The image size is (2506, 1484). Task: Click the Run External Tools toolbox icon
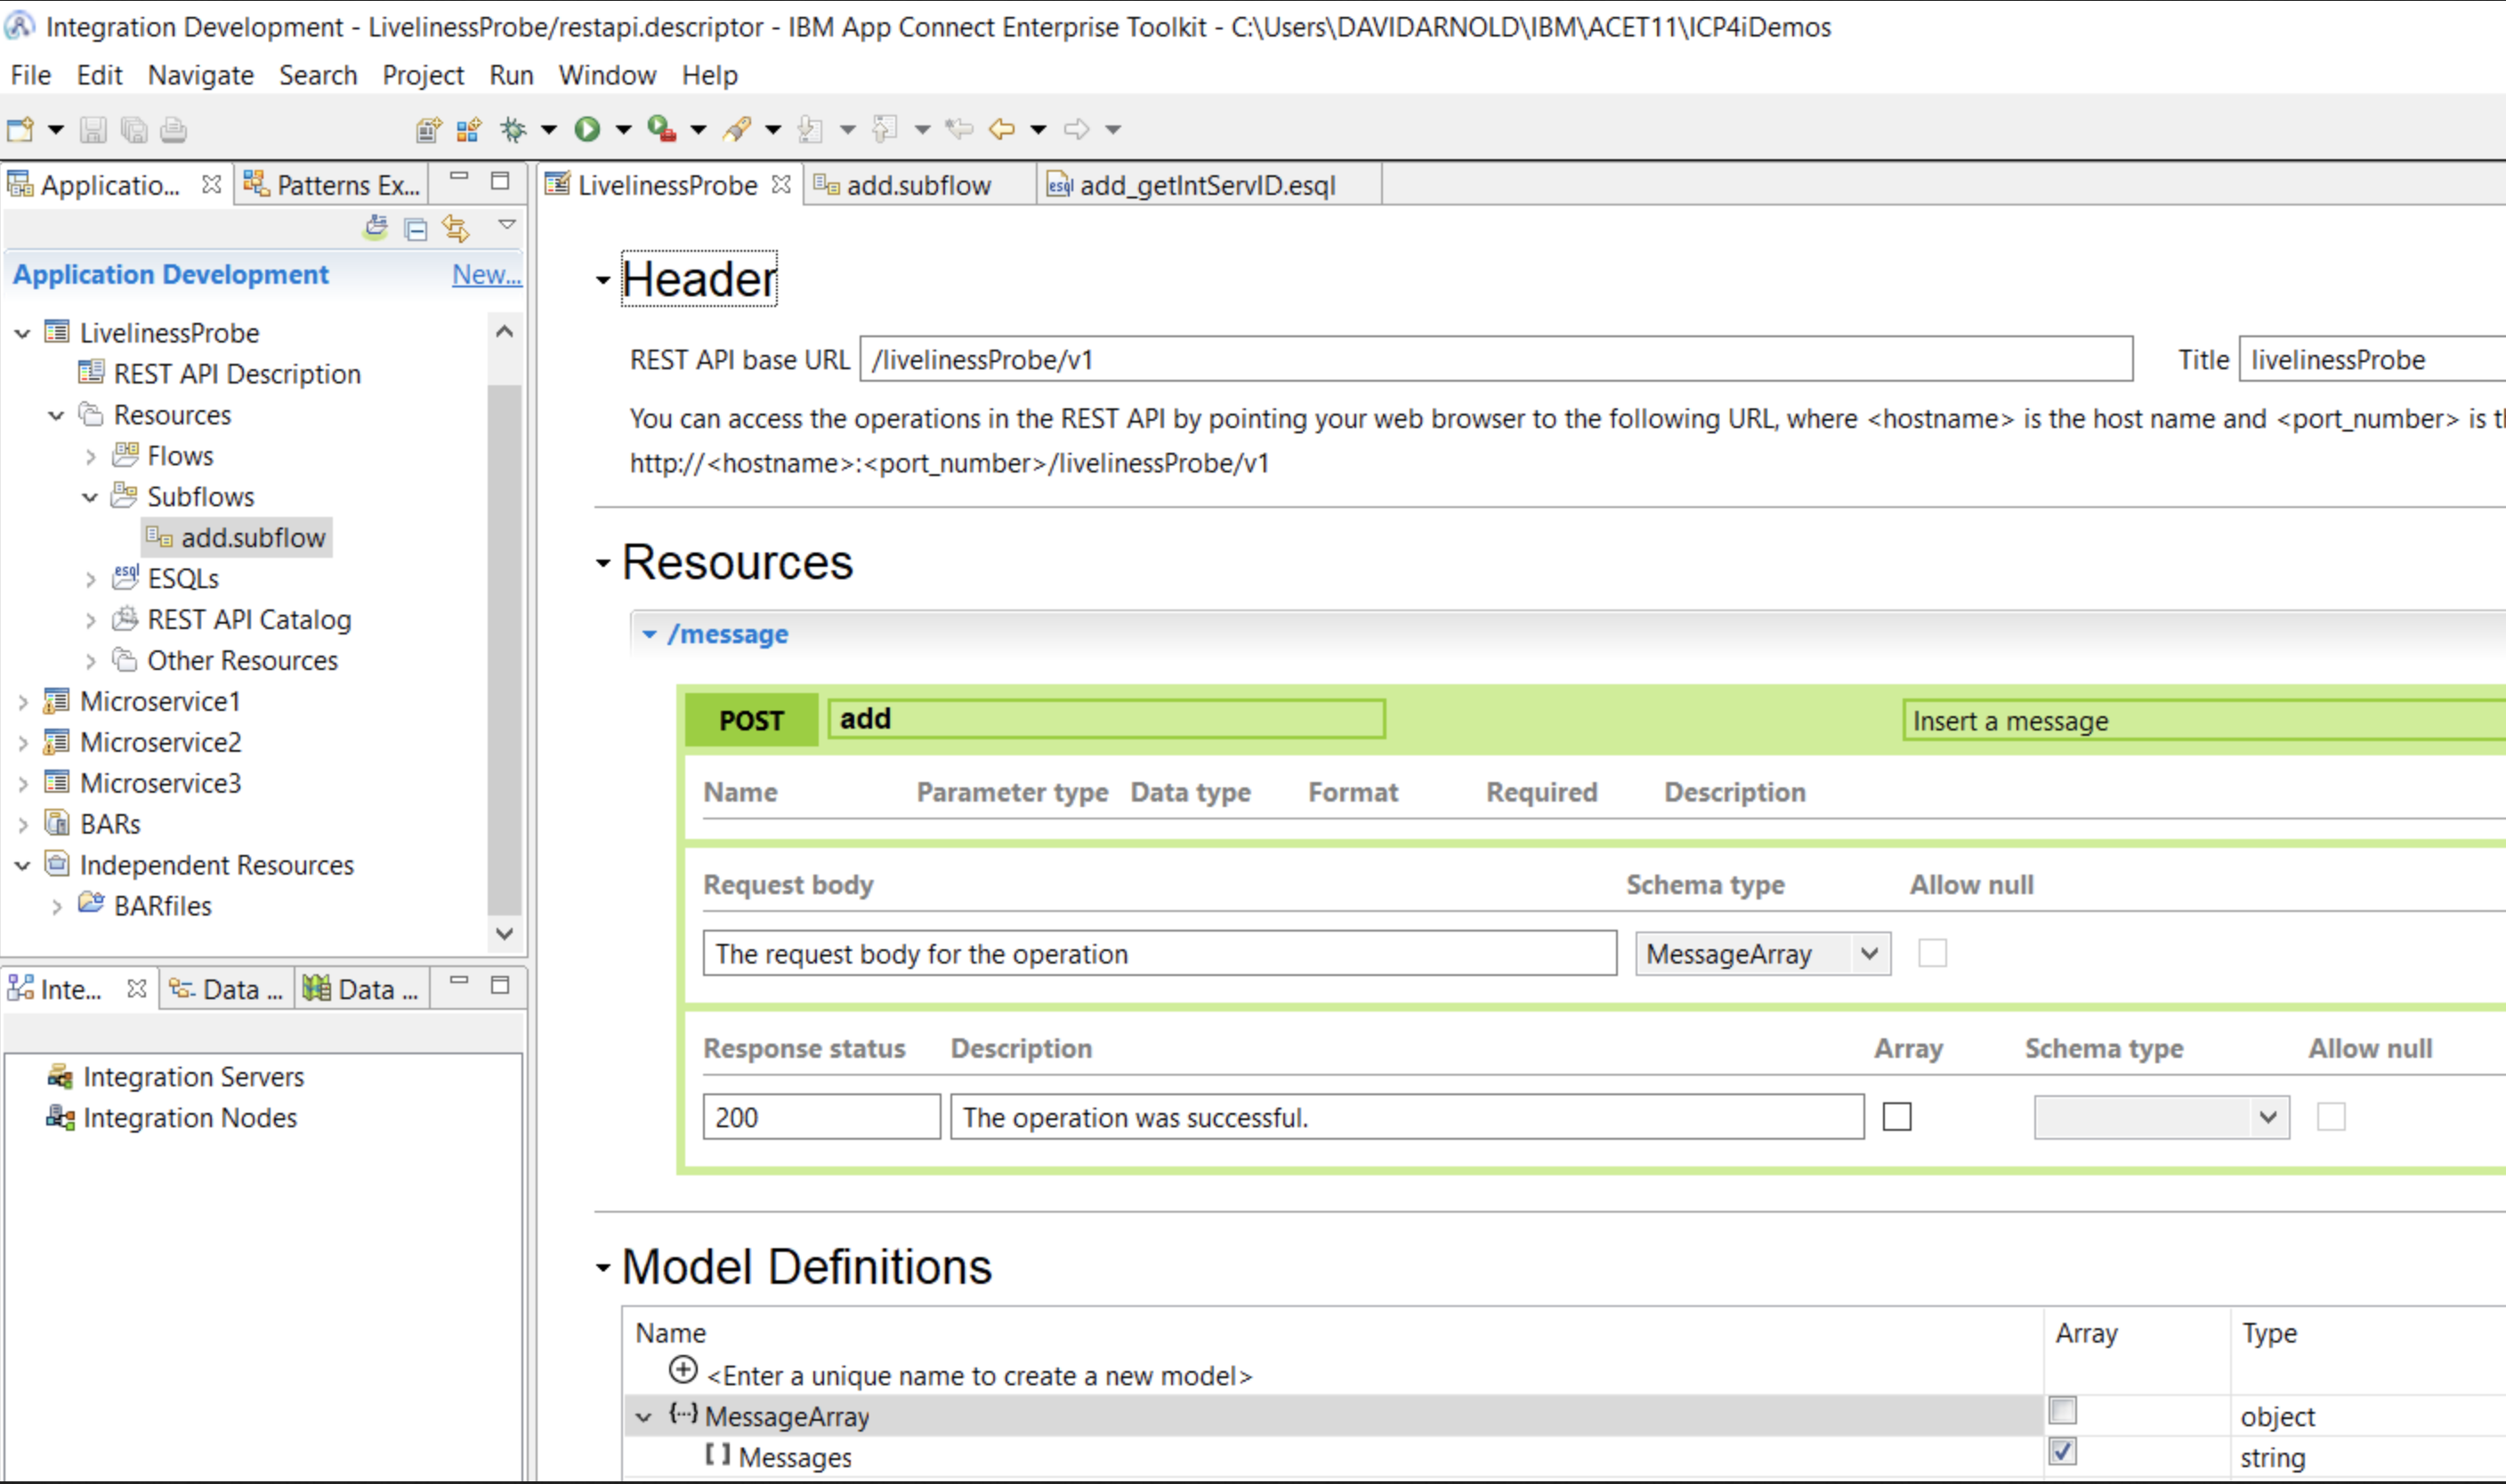pyautogui.click(x=661, y=129)
